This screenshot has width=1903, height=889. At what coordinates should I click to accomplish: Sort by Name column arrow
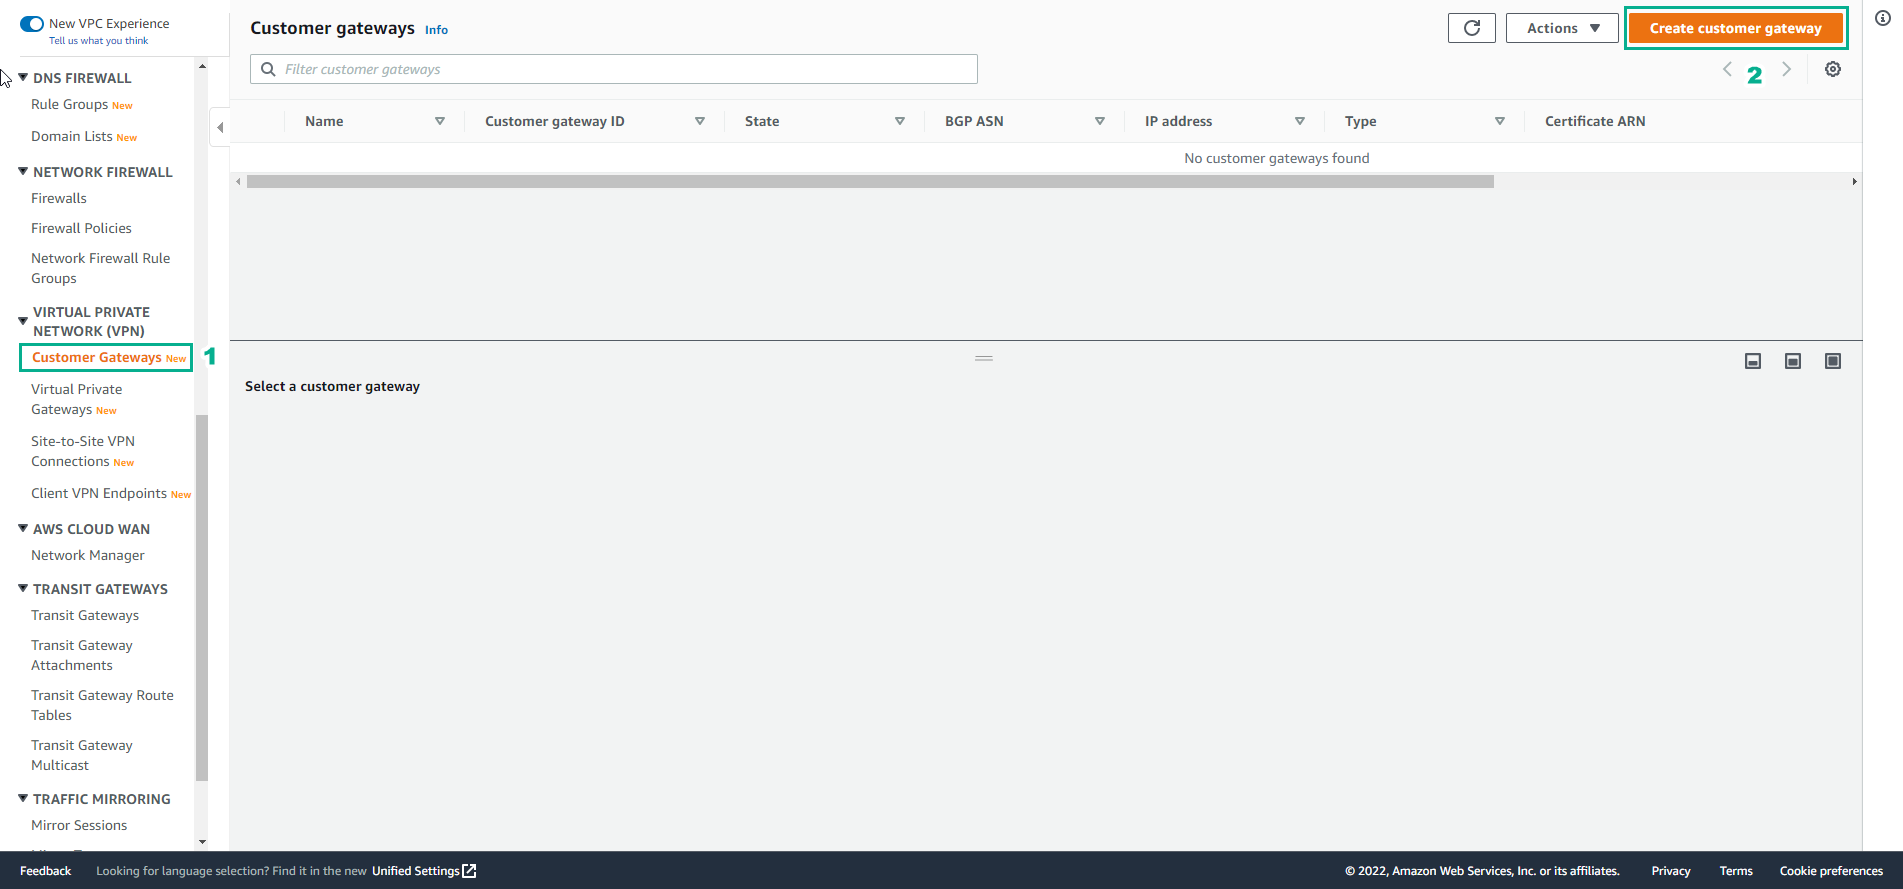click(440, 121)
